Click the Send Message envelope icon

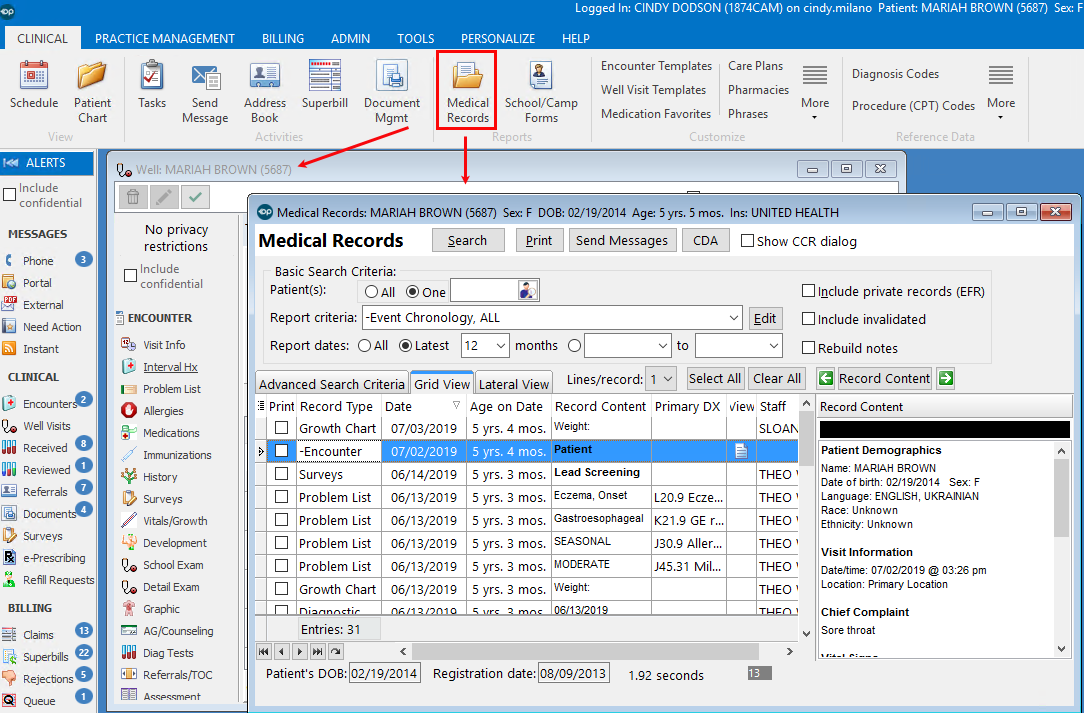click(x=205, y=75)
